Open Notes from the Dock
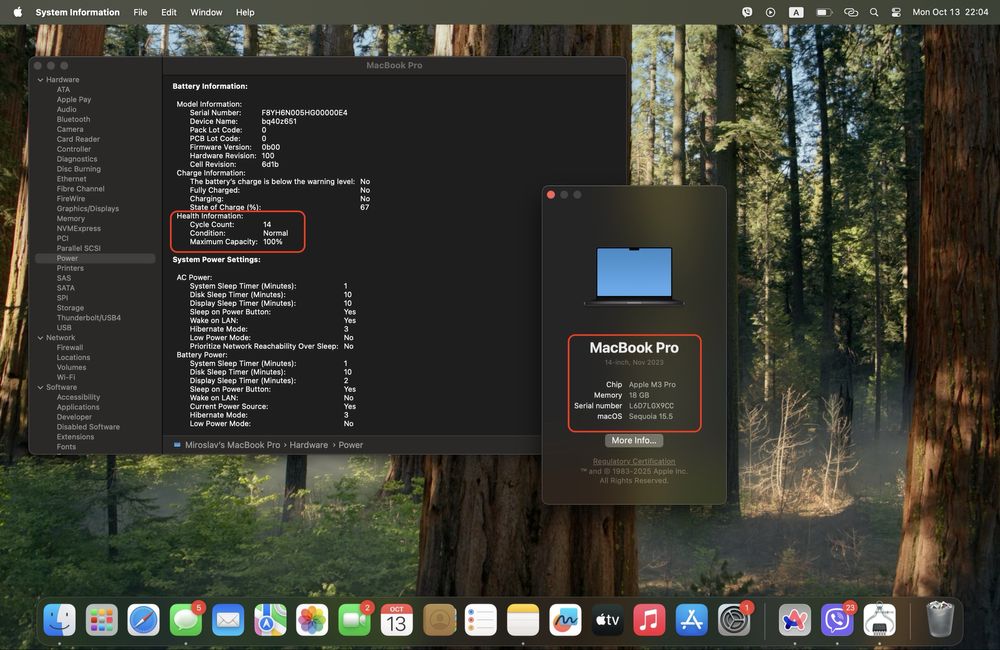This screenshot has height=650, width=1000. 523,619
